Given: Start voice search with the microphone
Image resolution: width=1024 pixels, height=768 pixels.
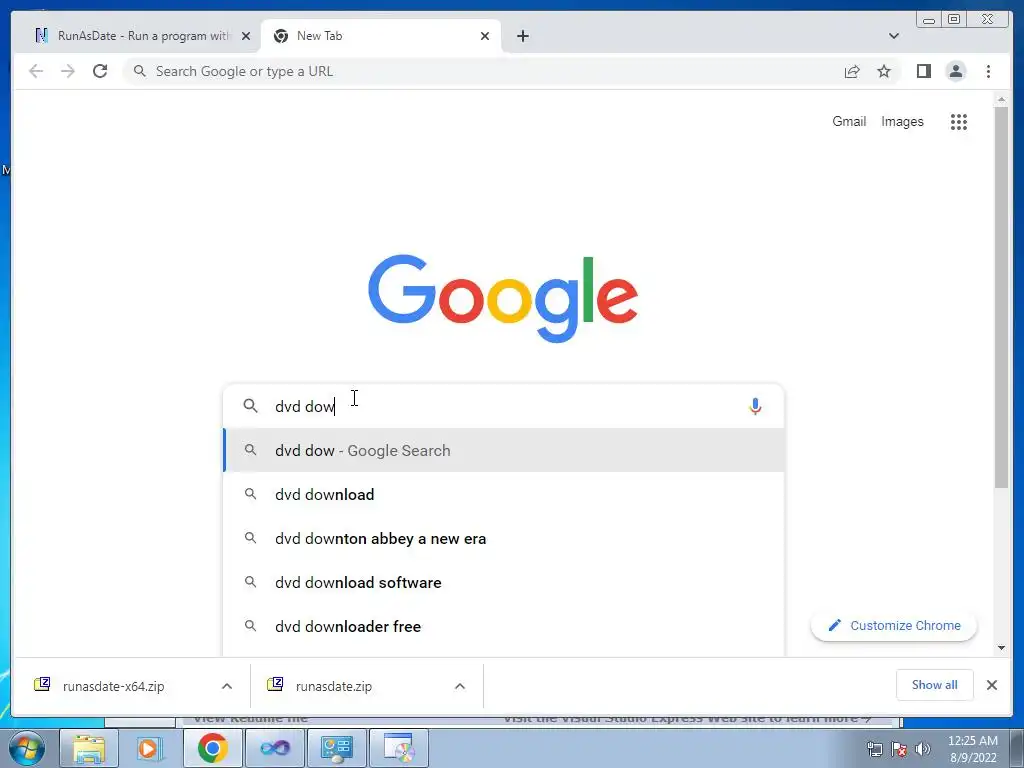Looking at the screenshot, I should pos(755,406).
